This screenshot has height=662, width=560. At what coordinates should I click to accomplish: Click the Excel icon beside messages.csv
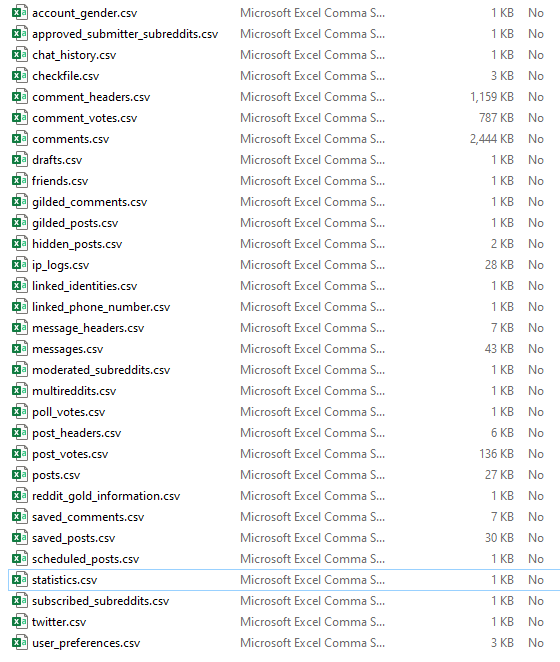[x=19, y=349]
